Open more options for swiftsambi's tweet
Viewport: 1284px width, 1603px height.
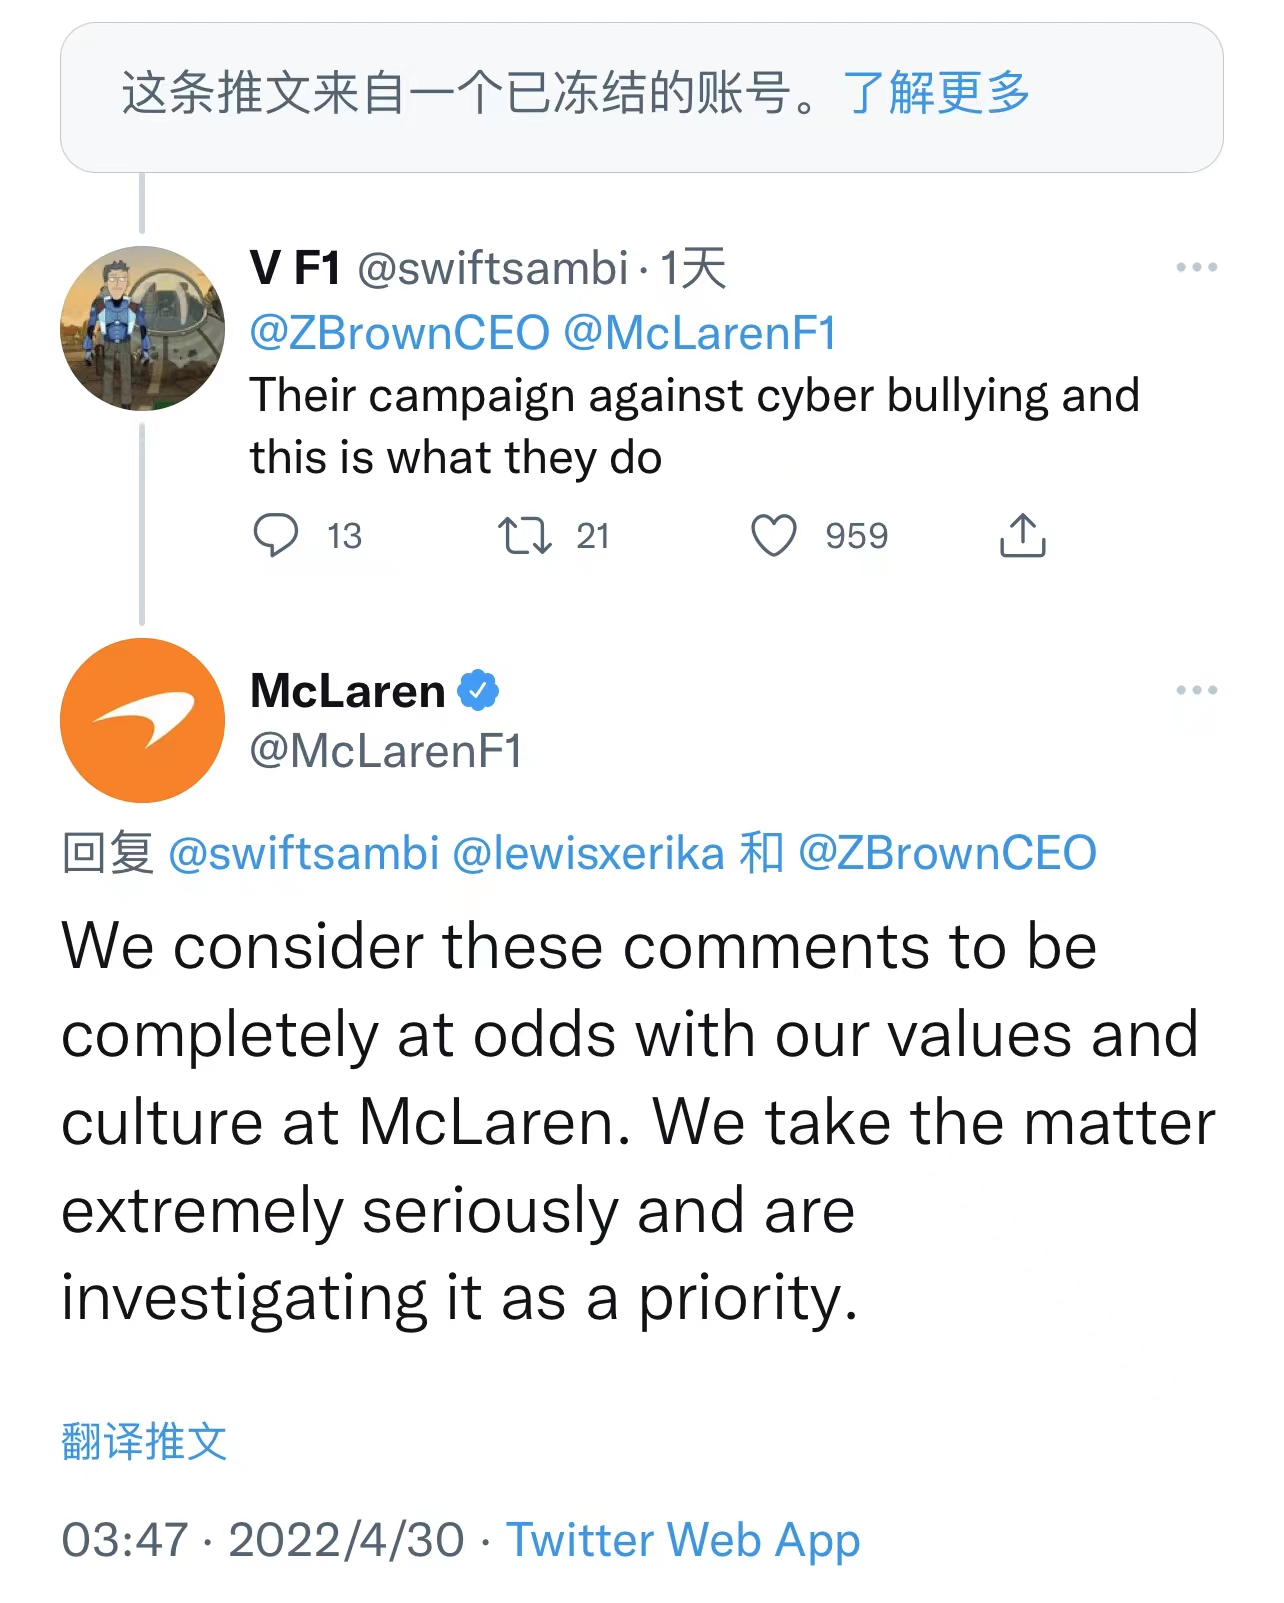(1196, 268)
